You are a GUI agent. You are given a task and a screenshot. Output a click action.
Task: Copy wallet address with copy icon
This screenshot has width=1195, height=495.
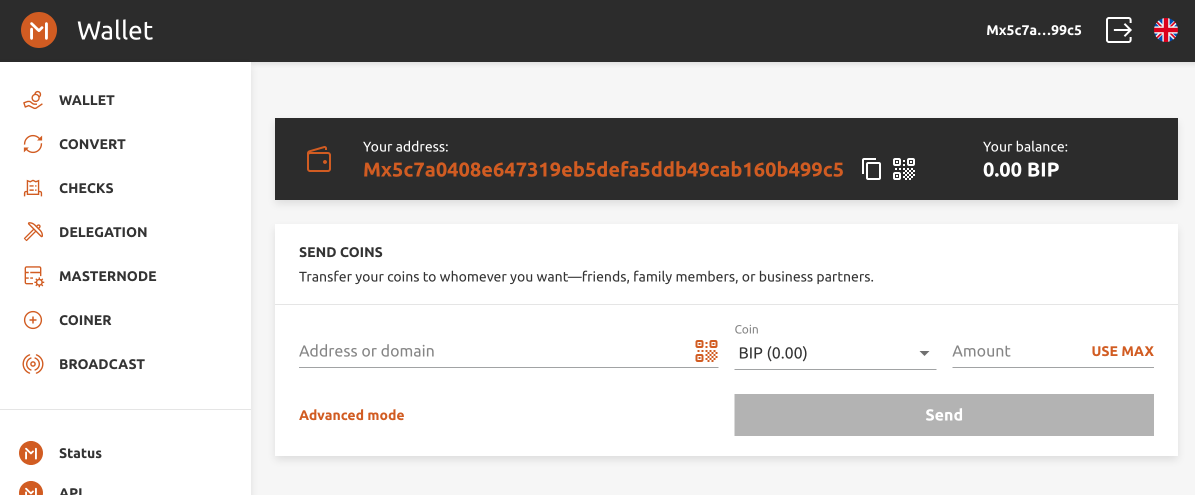point(871,169)
